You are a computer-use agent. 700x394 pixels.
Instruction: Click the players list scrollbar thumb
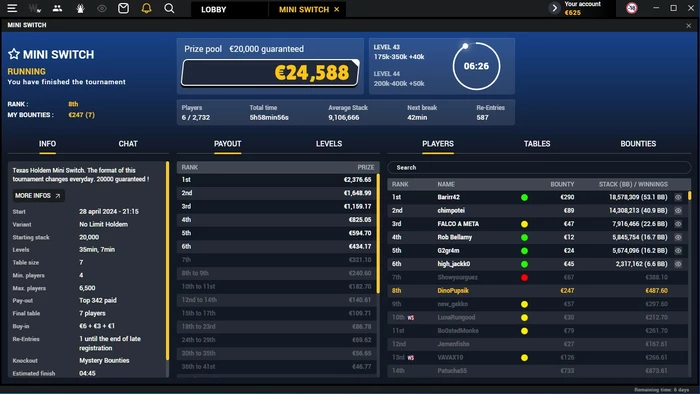point(689,195)
